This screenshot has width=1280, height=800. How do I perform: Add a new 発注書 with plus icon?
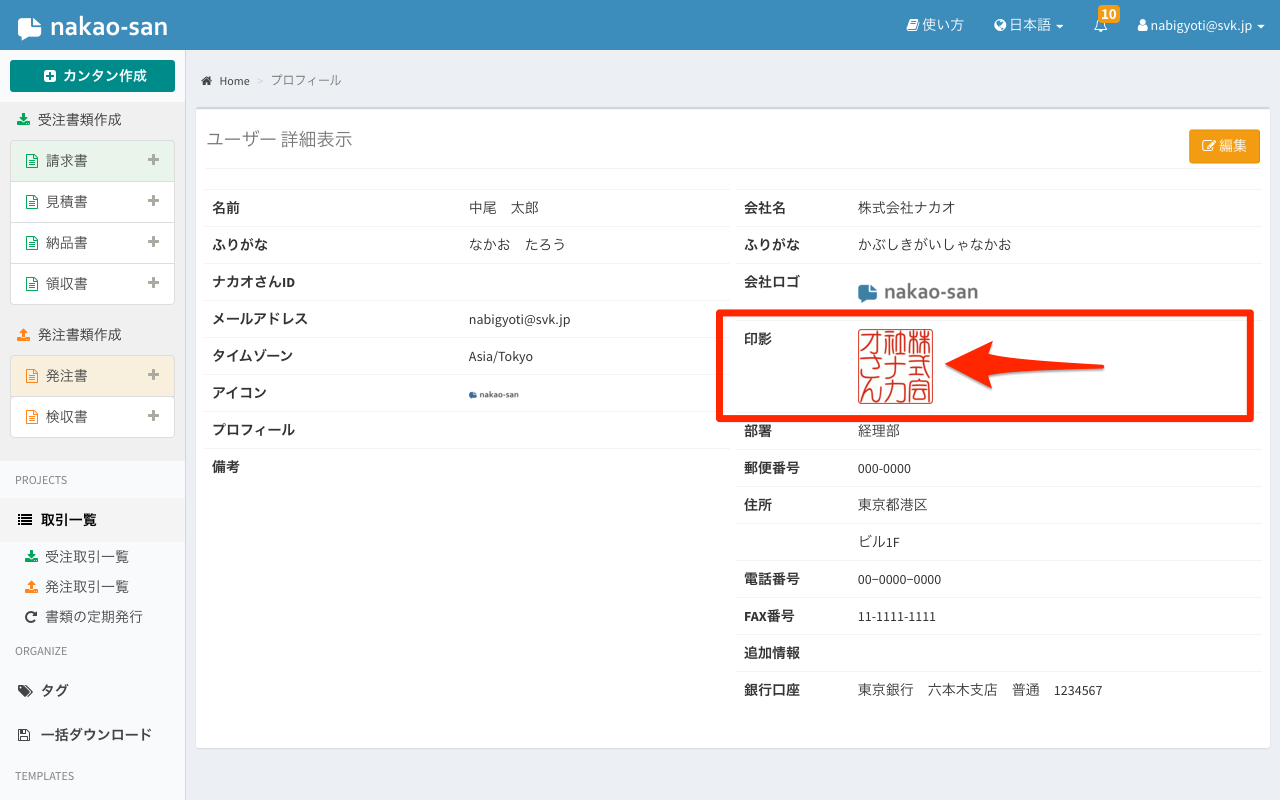(x=153, y=374)
